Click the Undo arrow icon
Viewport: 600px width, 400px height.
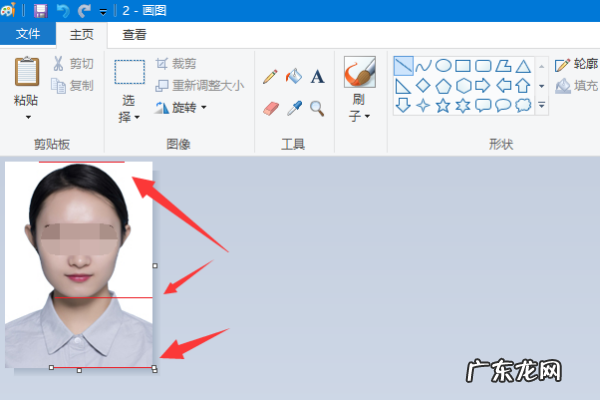pyautogui.click(x=64, y=11)
